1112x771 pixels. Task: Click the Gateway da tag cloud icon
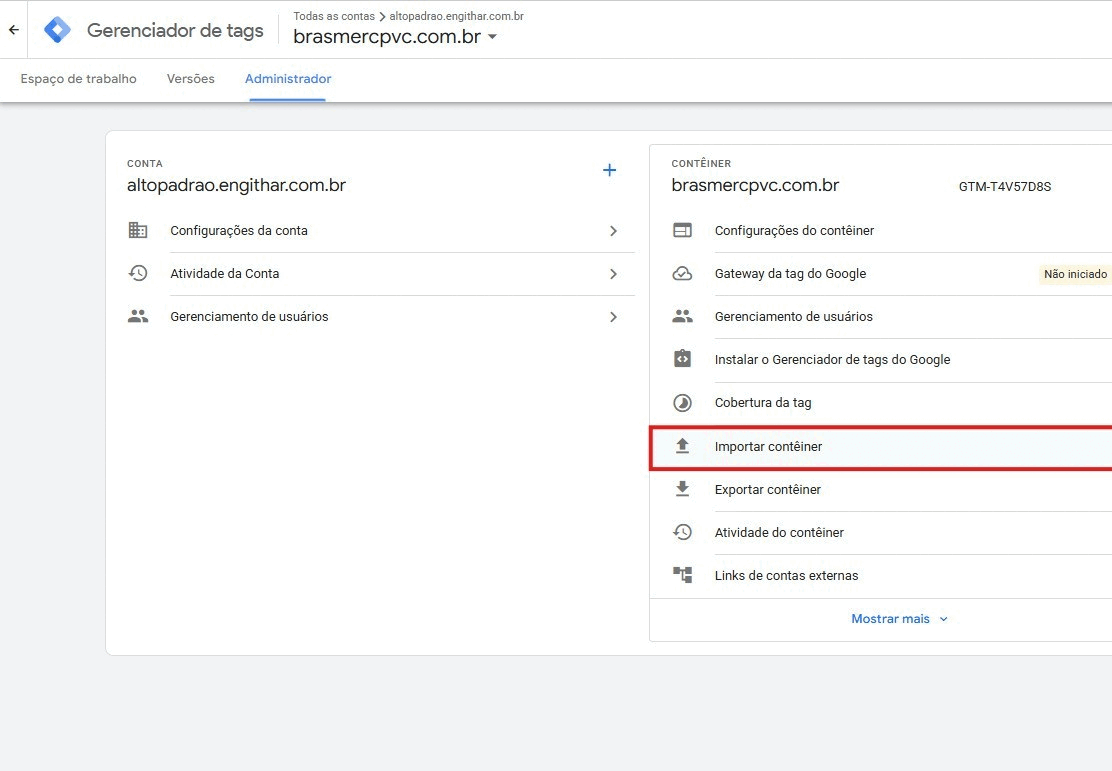[x=683, y=274]
